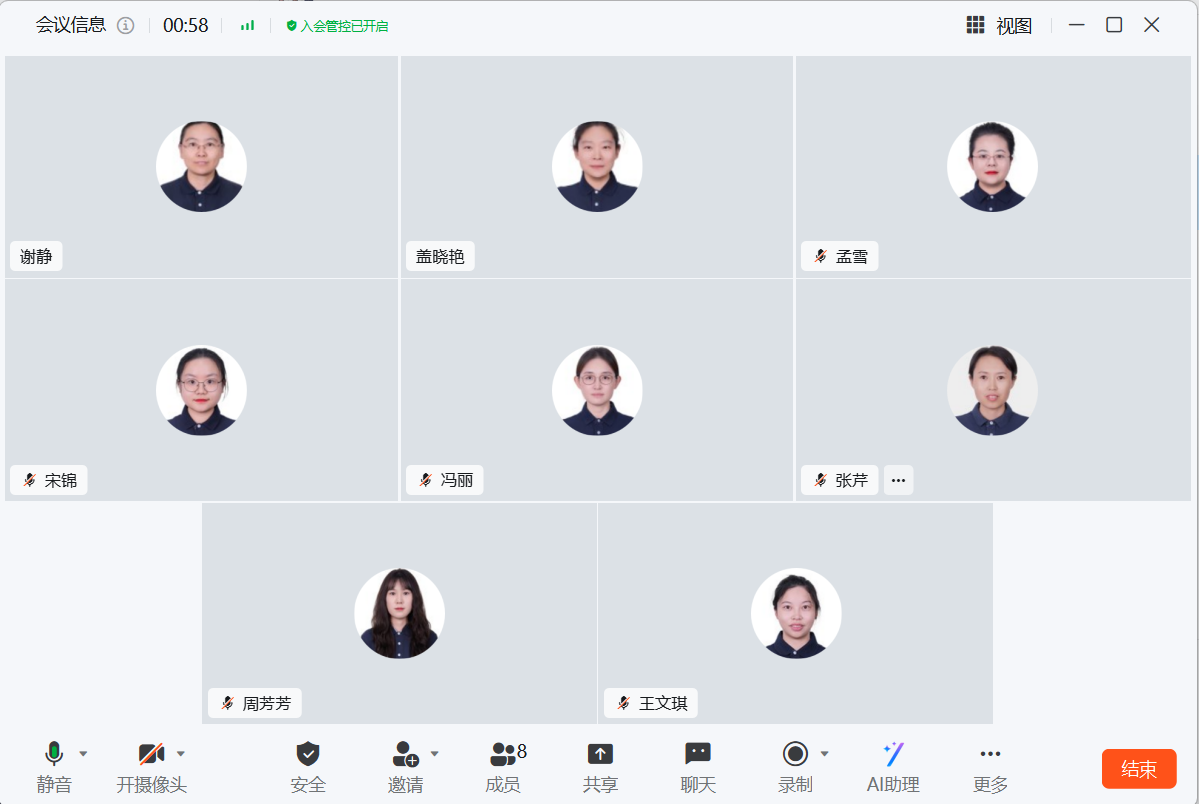Open the Security (安全) shield icon
The height and width of the screenshot is (804, 1199).
click(308, 754)
